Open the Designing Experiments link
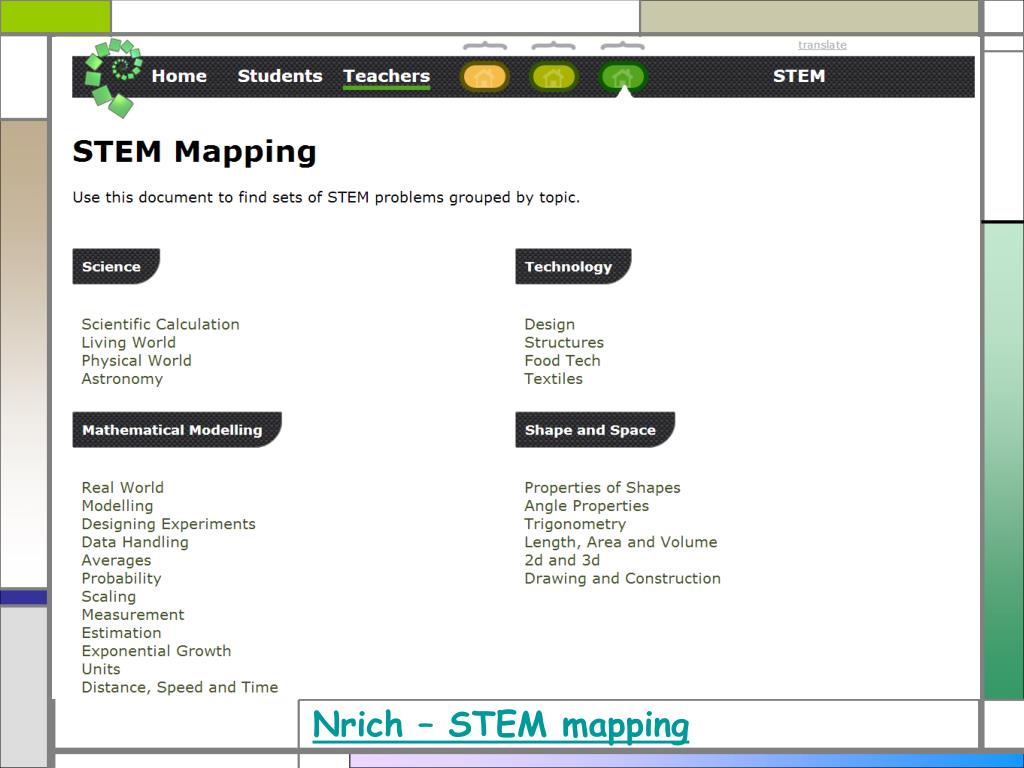Screen dimensions: 1024x768 point(168,524)
